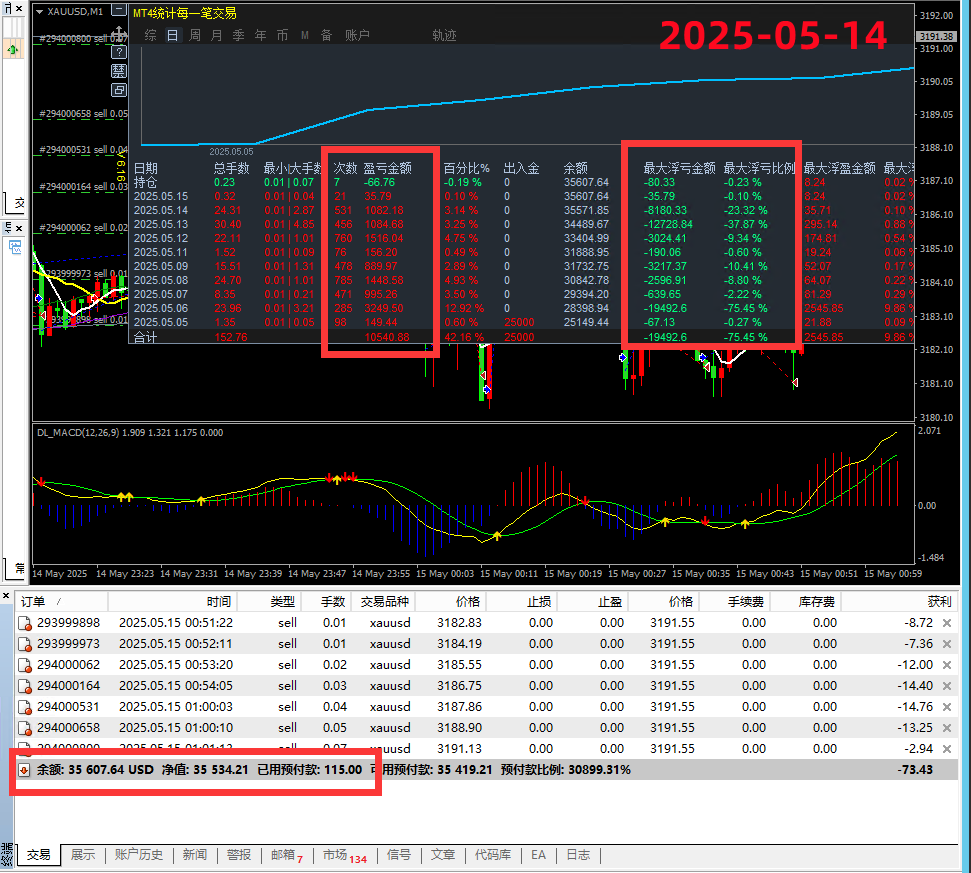The height and width of the screenshot is (873, 971).
Task: Close the left navigator pane with its X
Action: (19, 228)
